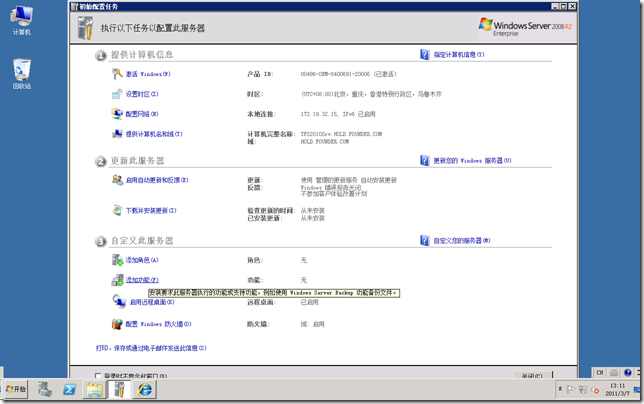
Task: Click the 提供计算机名和域 computer icon
Action: 117,134
